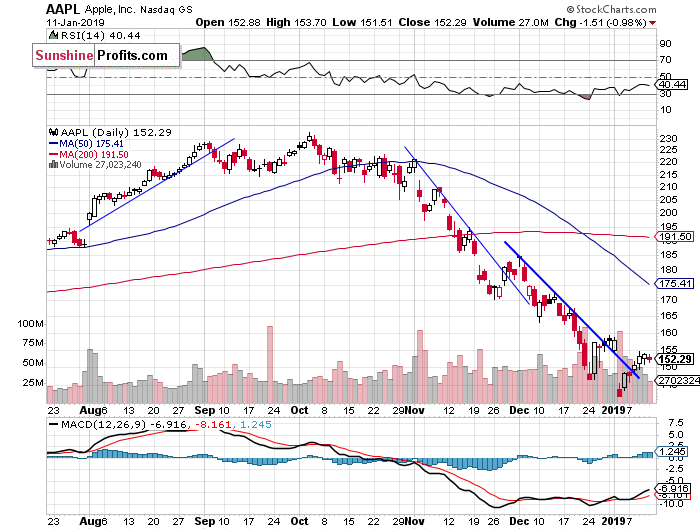Click the 25M volume axis label
Viewport: 700px width, 530px height.
coord(33,383)
